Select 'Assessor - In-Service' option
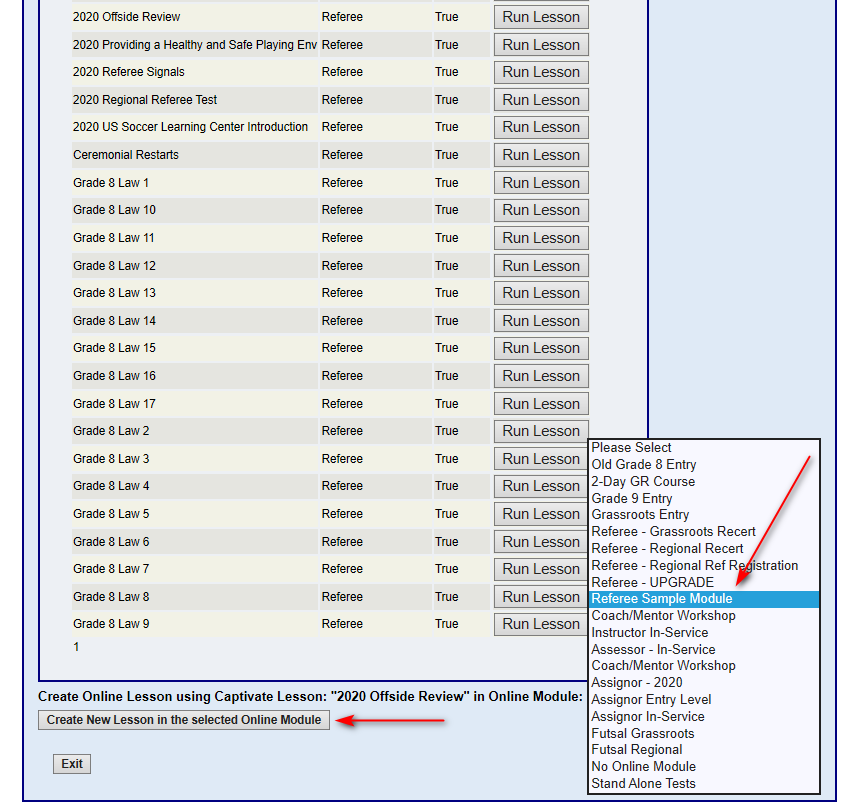Image resolution: width=853 pixels, height=802 pixels. click(704, 650)
